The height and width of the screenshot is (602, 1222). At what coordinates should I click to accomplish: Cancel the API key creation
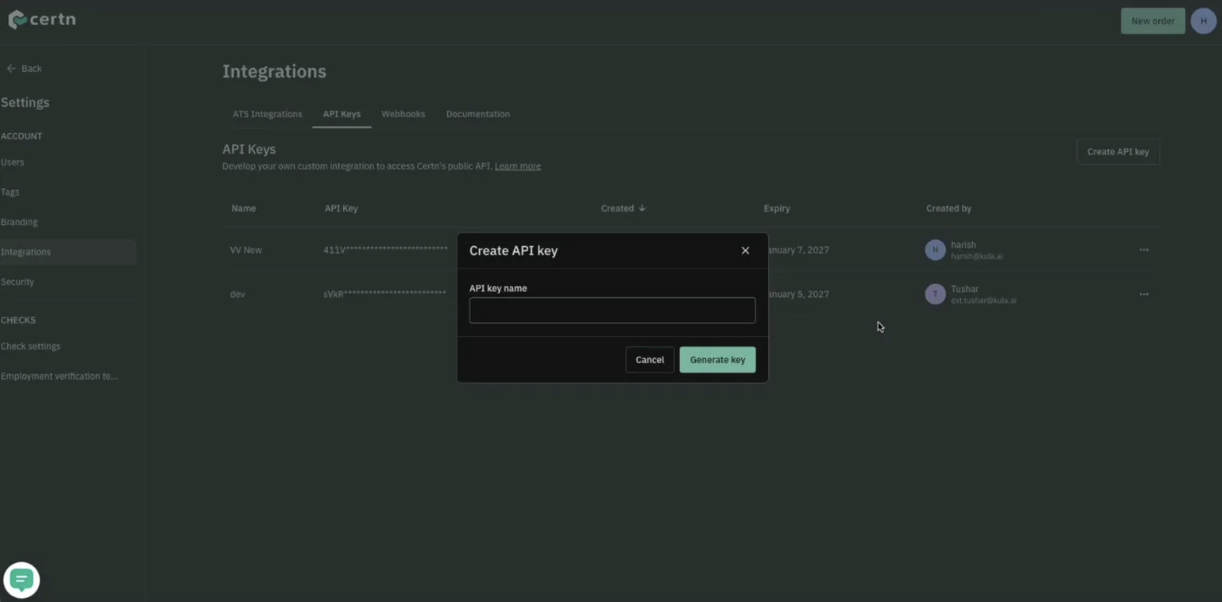click(649, 360)
